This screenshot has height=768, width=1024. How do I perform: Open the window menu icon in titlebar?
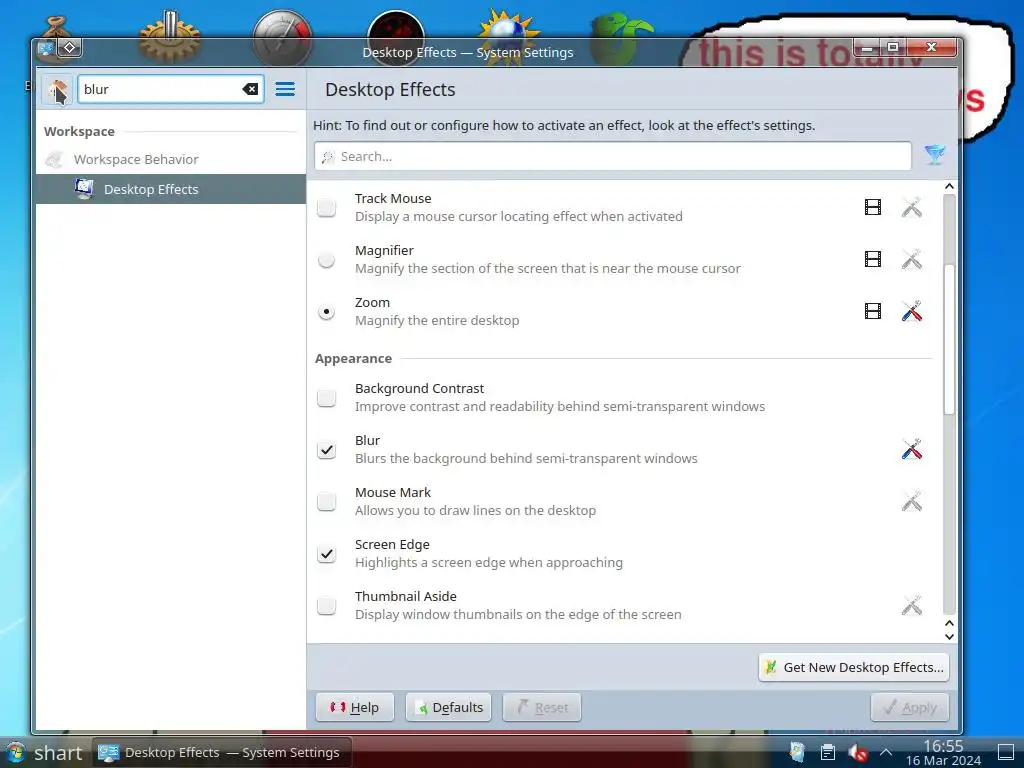pos(45,48)
